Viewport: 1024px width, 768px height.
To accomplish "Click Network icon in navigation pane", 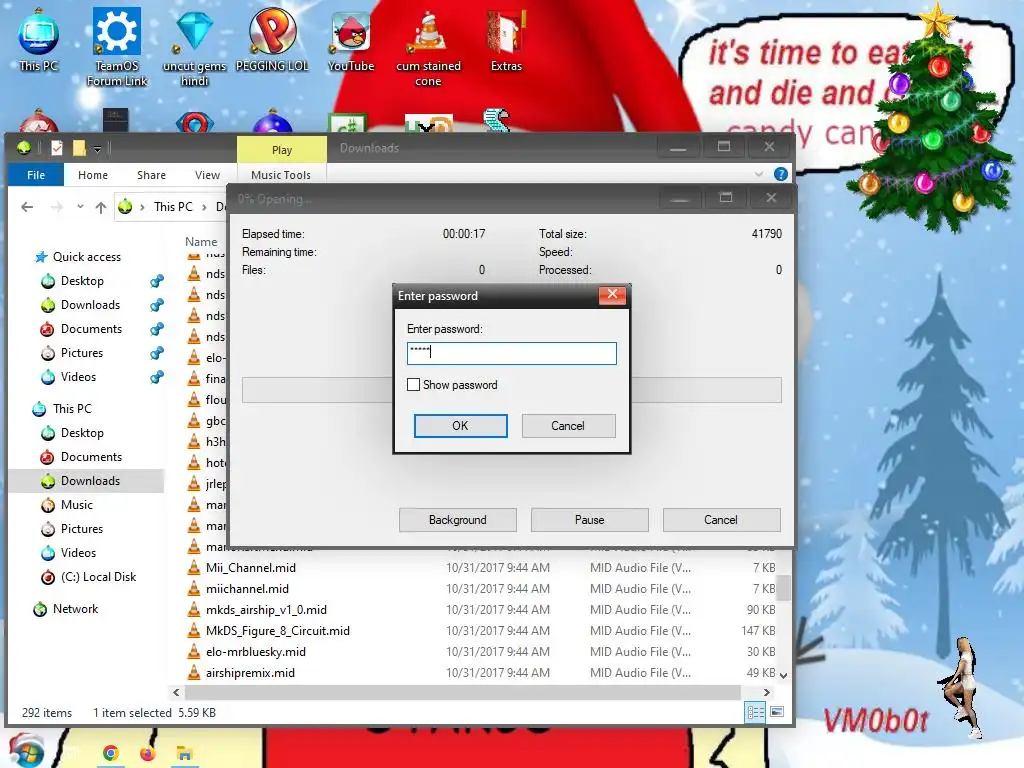I will [x=40, y=609].
